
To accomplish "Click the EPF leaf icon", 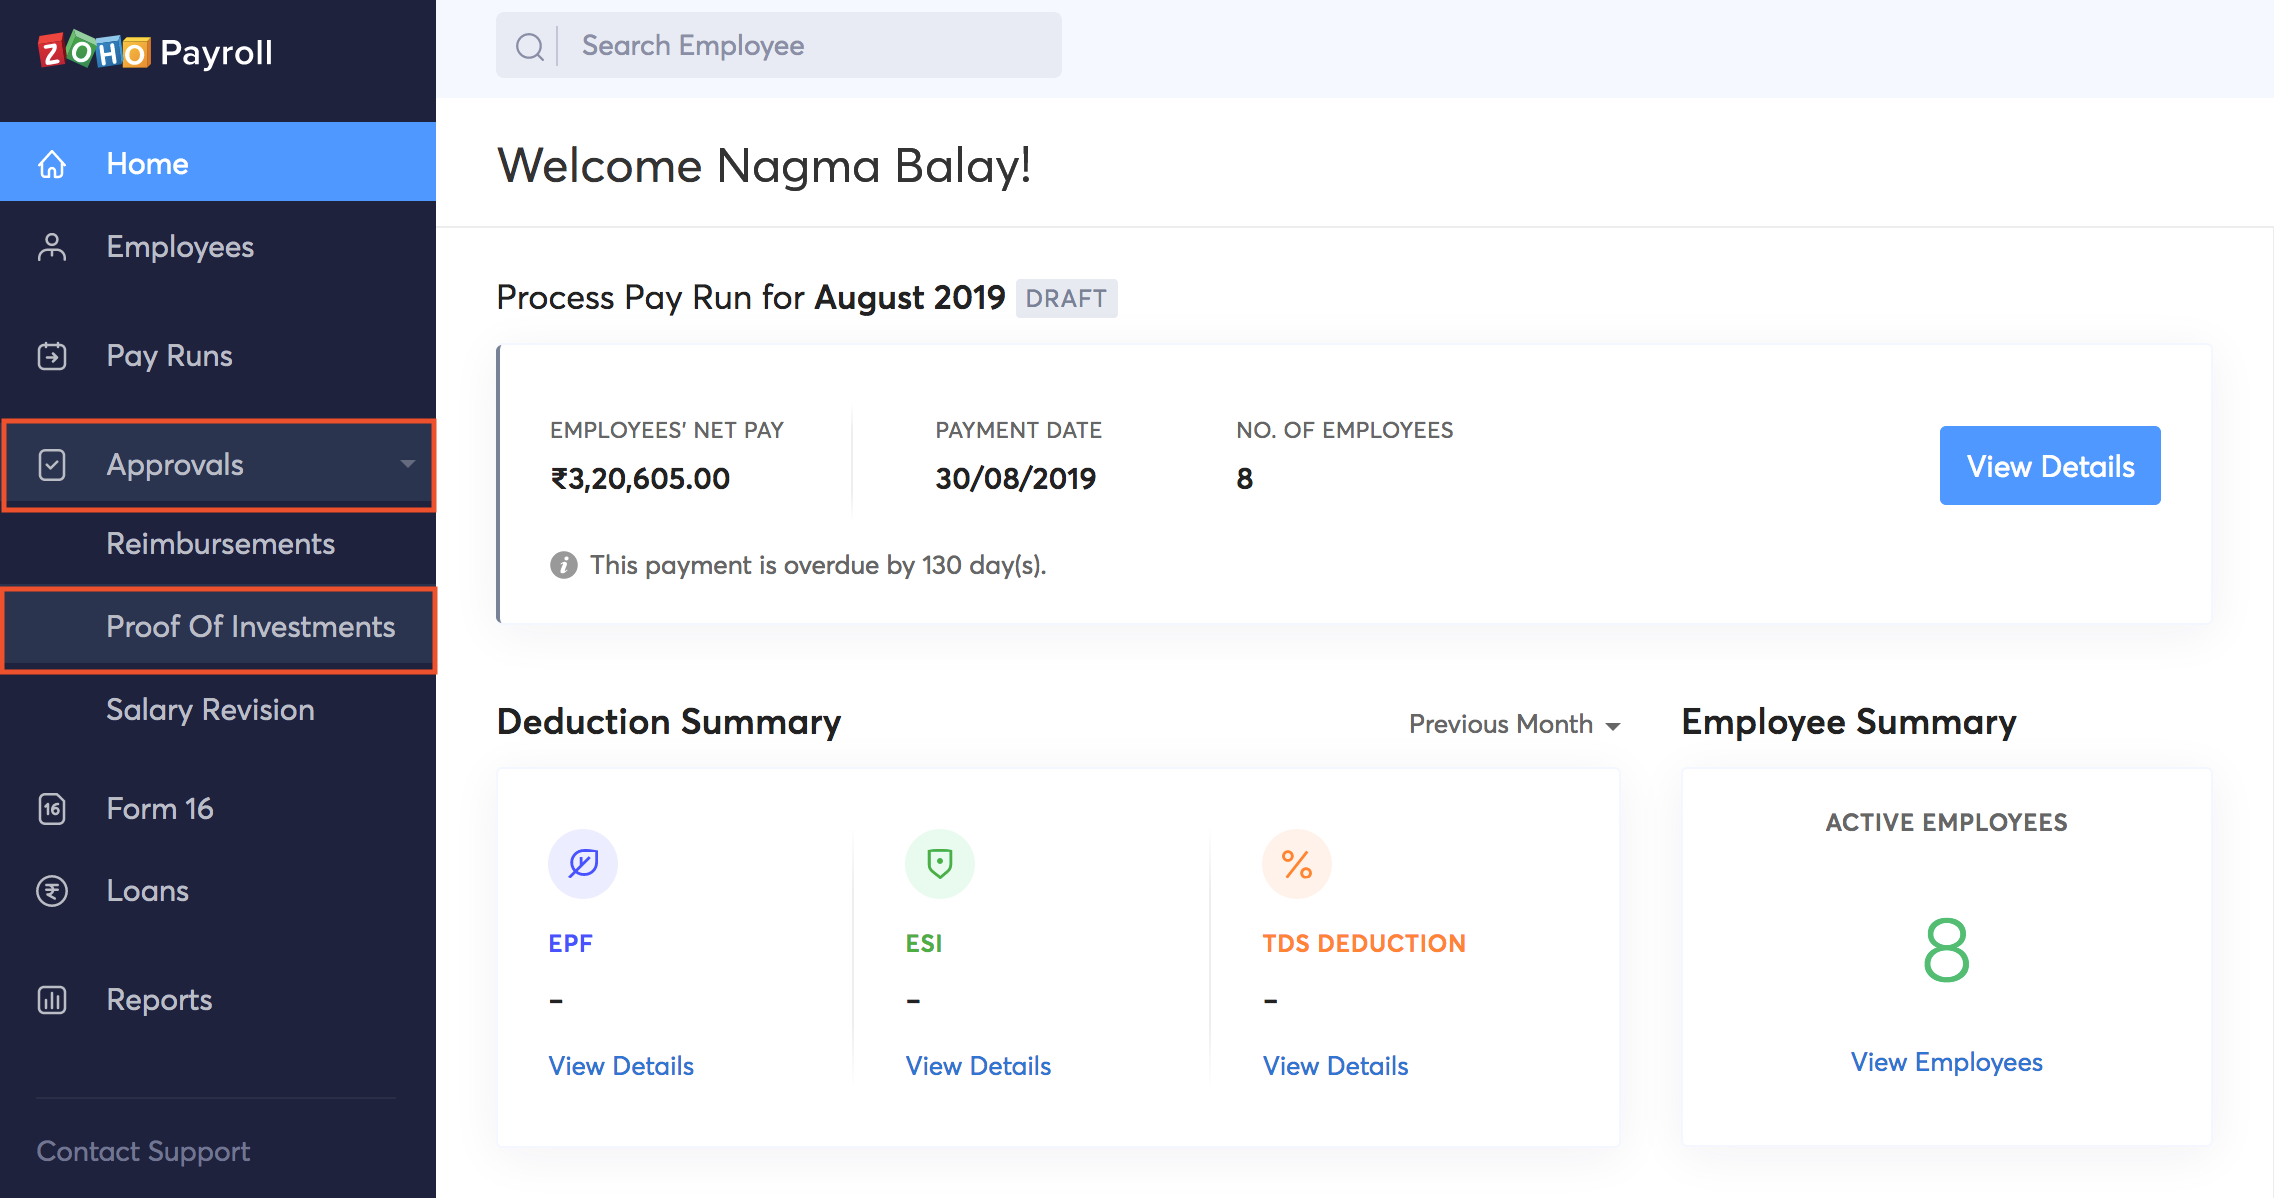I will point(583,863).
